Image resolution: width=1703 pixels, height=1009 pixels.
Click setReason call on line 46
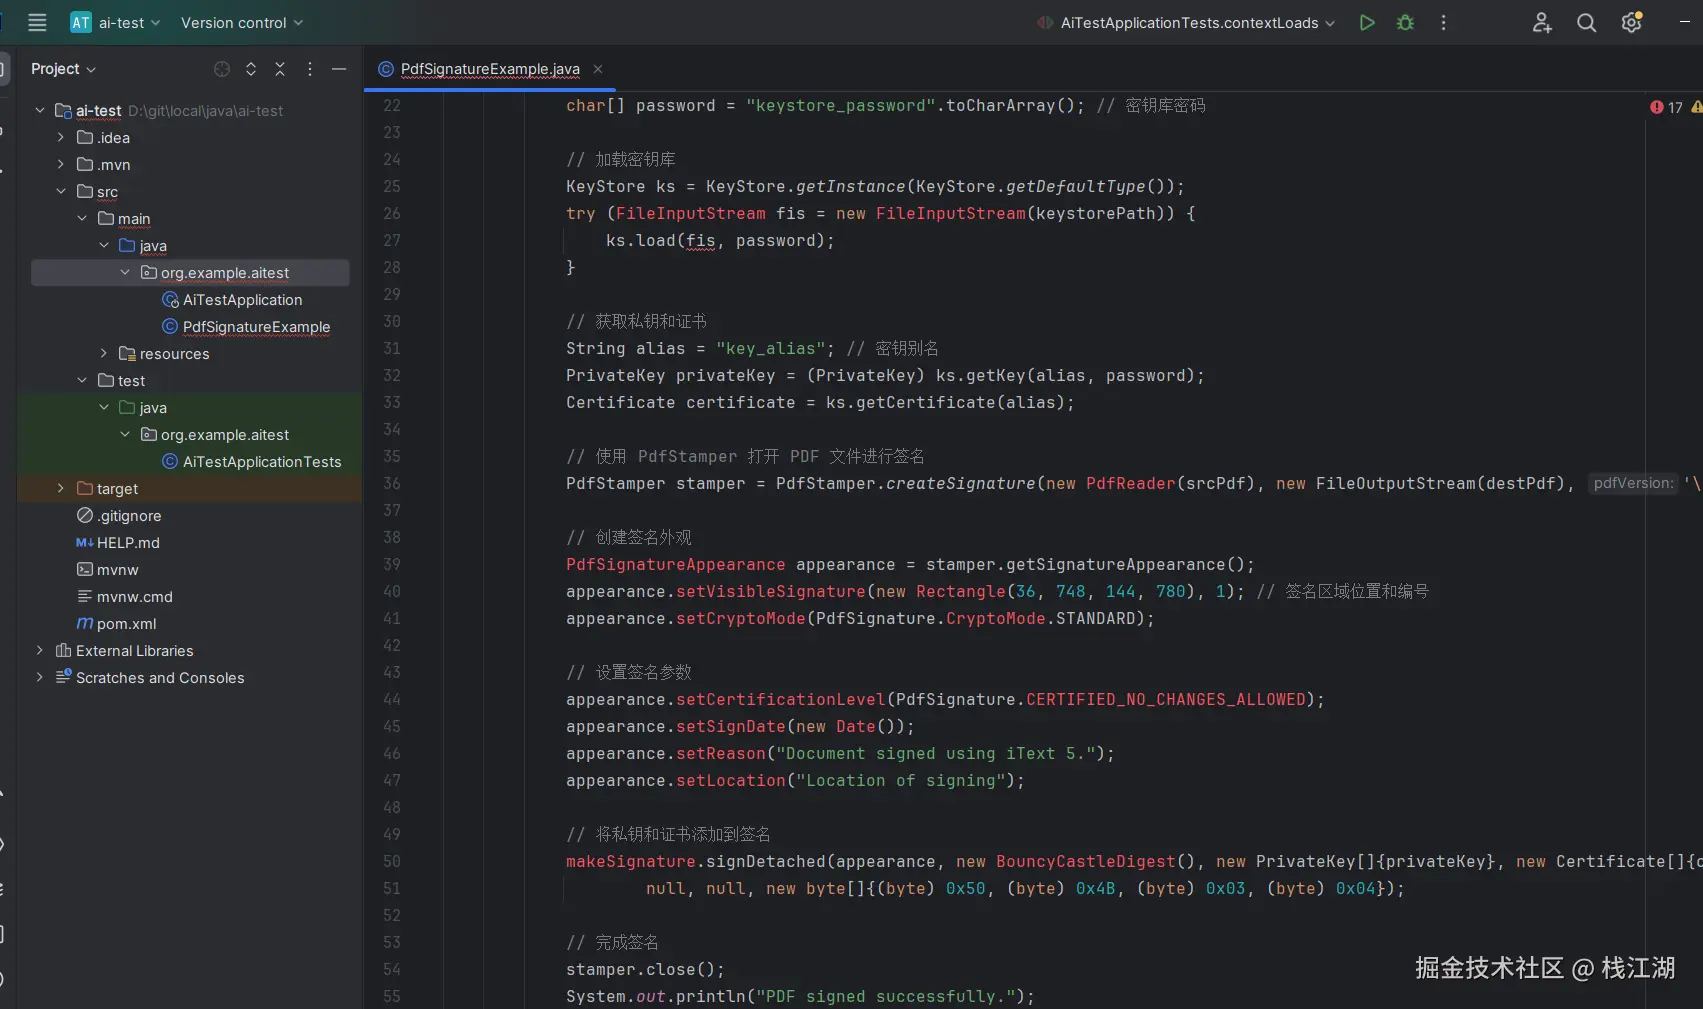(721, 753)
